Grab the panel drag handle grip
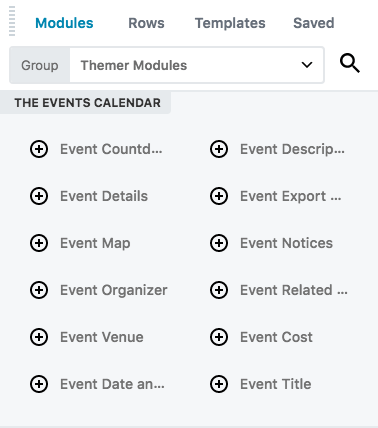This screenshot has width=378, height=428. [x=12, y=21]
